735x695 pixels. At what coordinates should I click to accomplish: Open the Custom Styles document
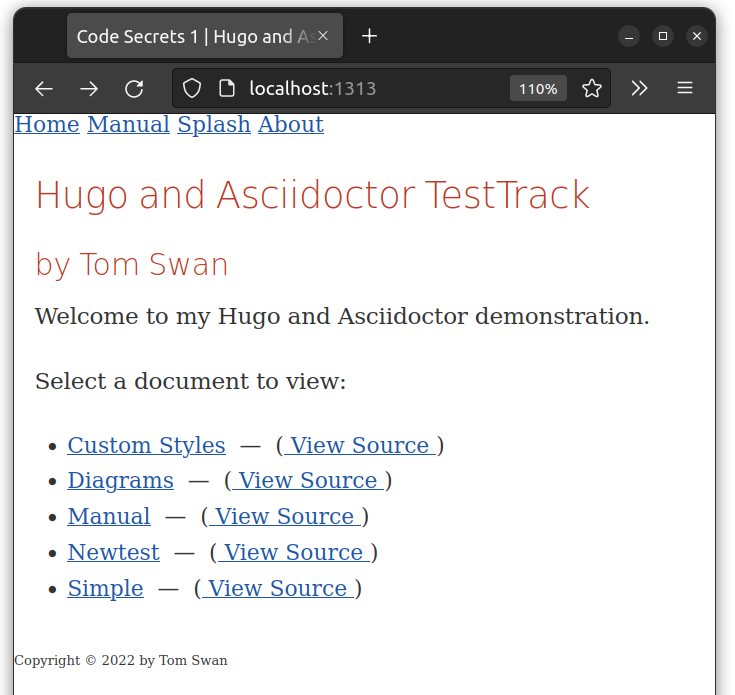pyautogui.click(x=146, y=445)
